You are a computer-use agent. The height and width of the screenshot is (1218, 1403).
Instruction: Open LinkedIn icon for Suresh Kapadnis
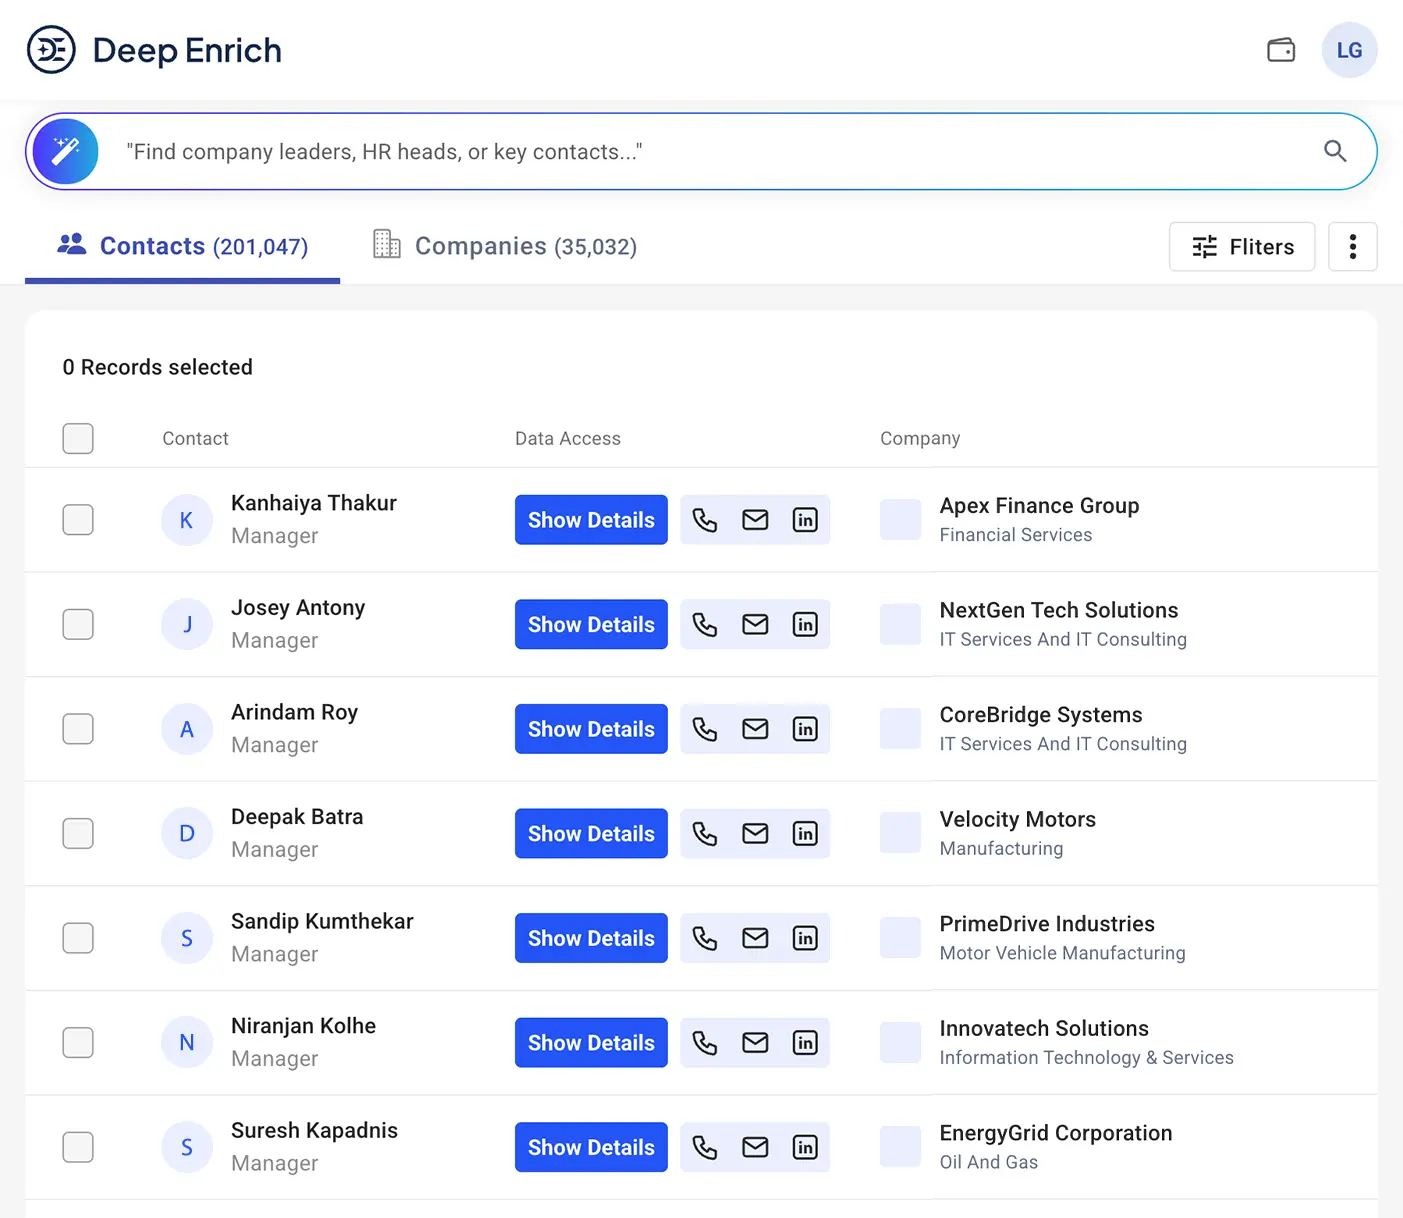(805, 1147)
